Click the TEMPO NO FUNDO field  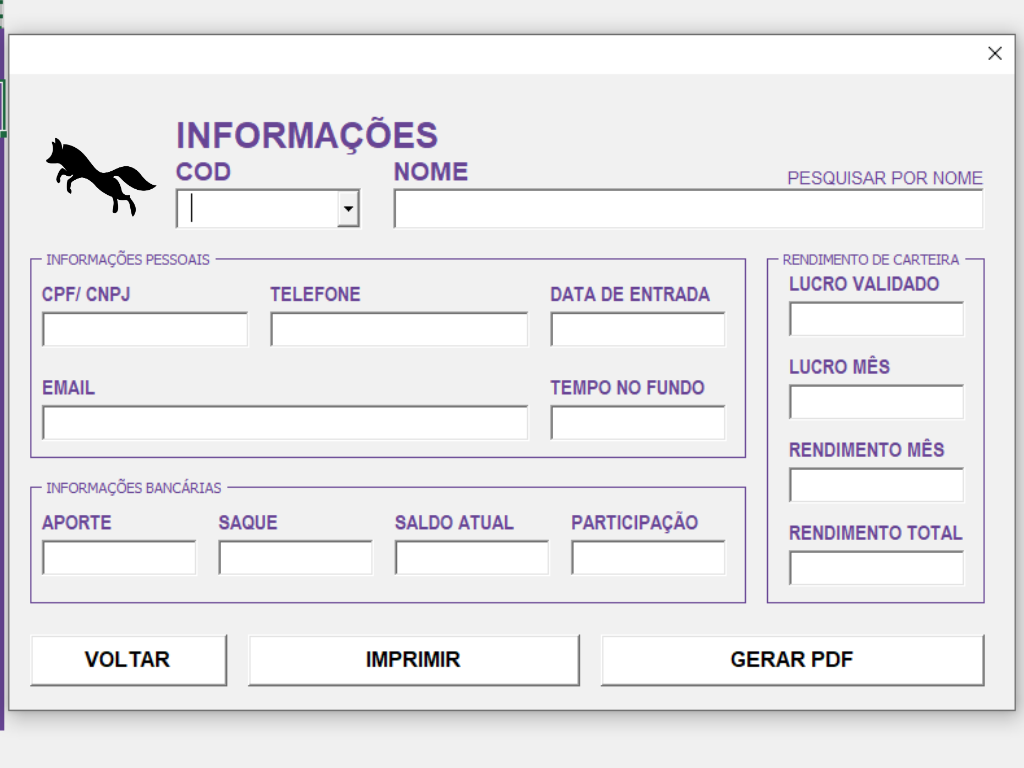[636, 422]
